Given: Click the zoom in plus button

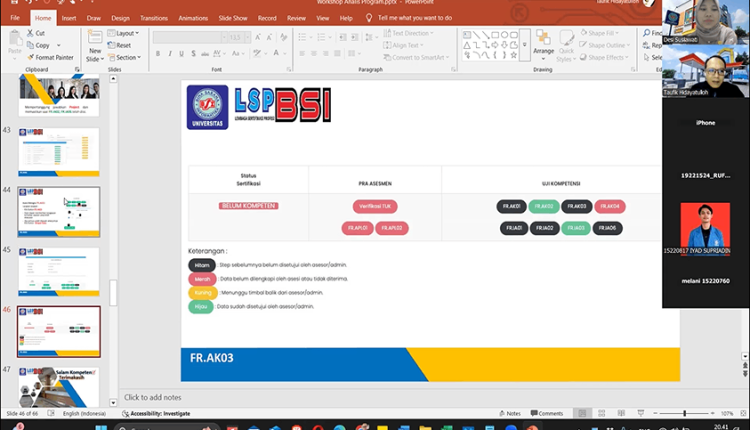Looking at the screenshot, I should point(712,413).
